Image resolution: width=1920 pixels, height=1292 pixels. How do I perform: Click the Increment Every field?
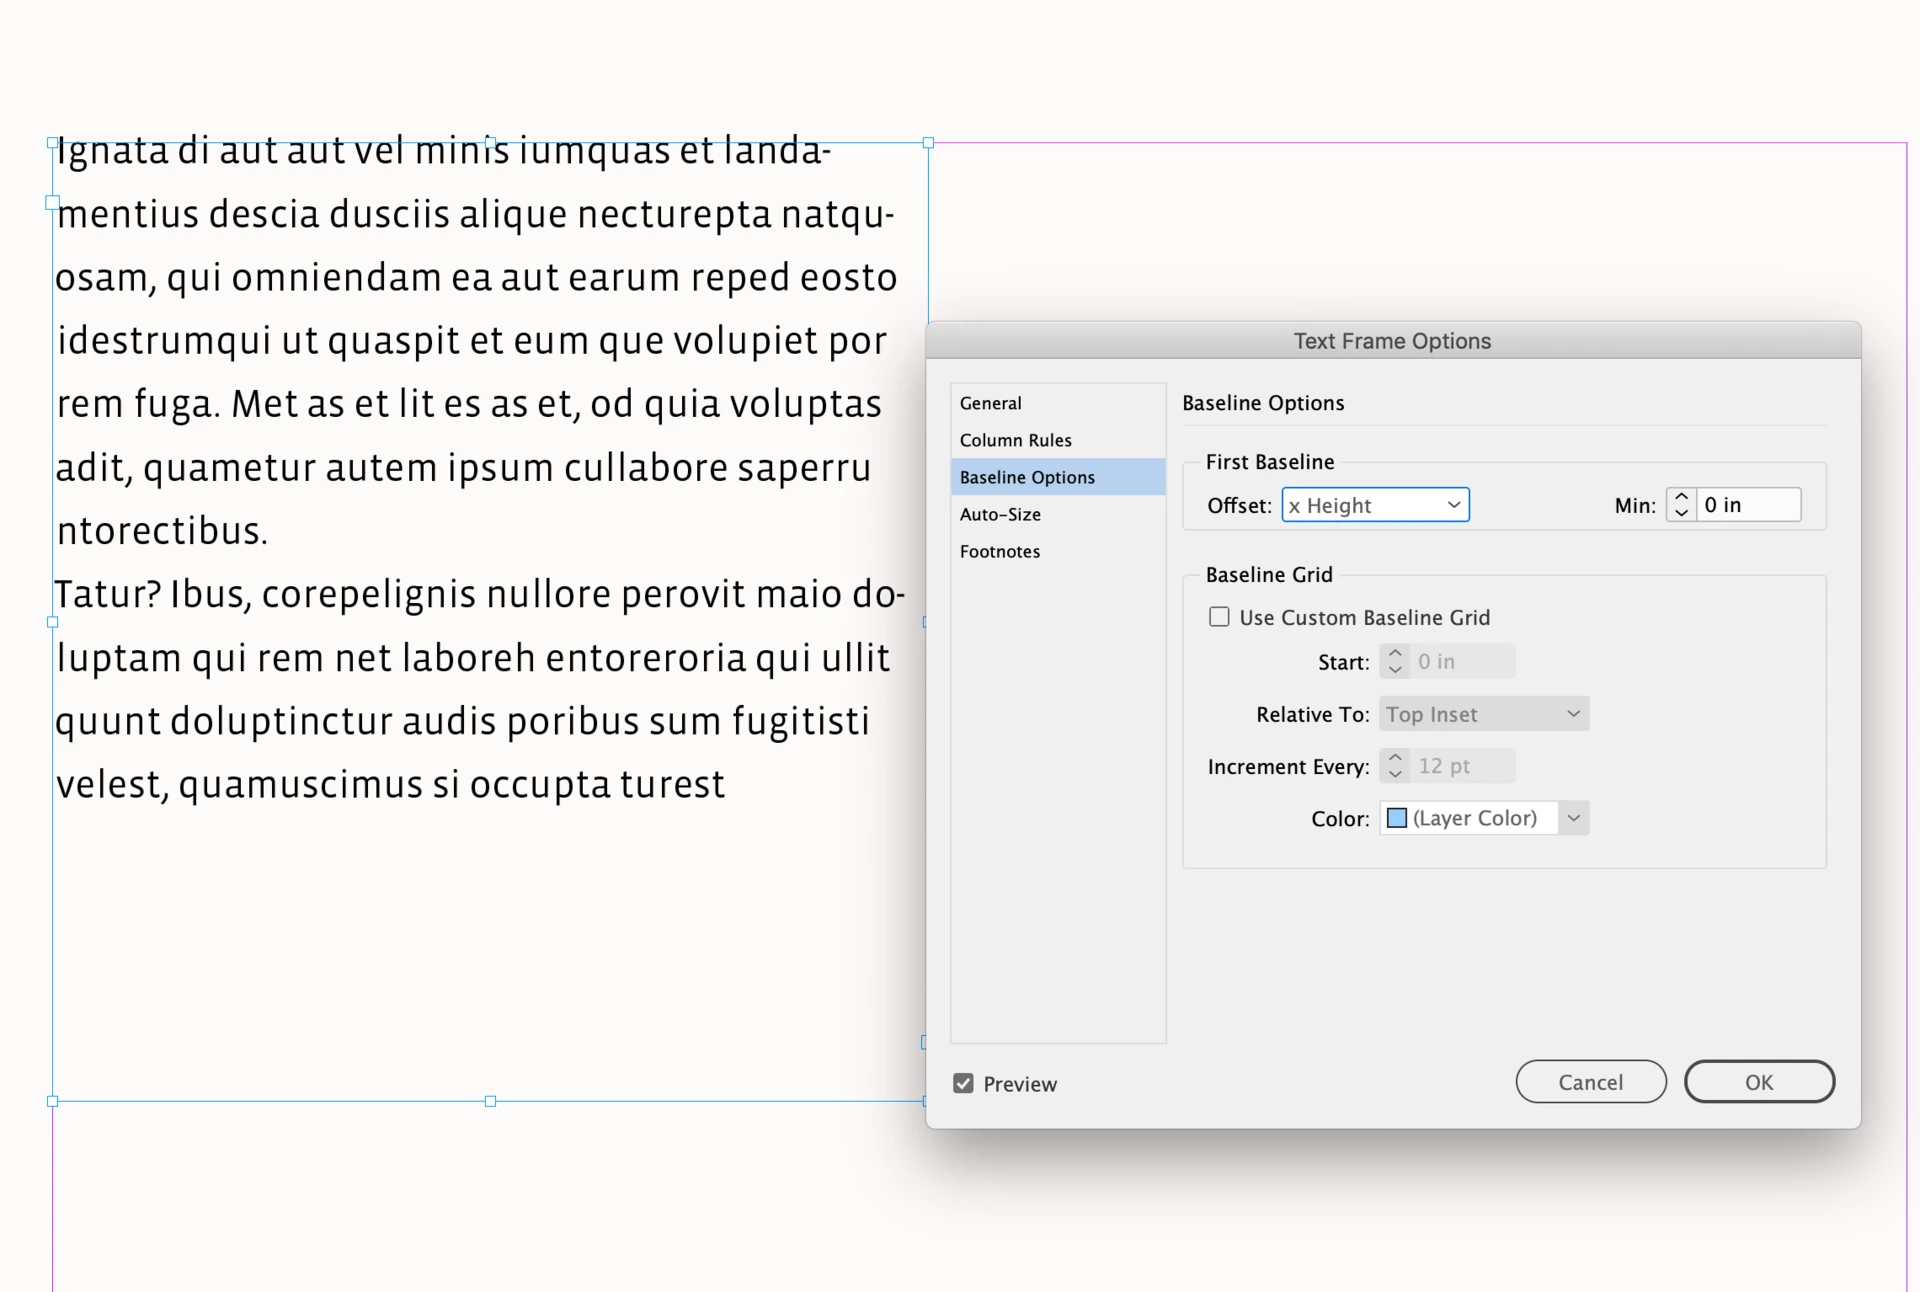point(1462,766)
